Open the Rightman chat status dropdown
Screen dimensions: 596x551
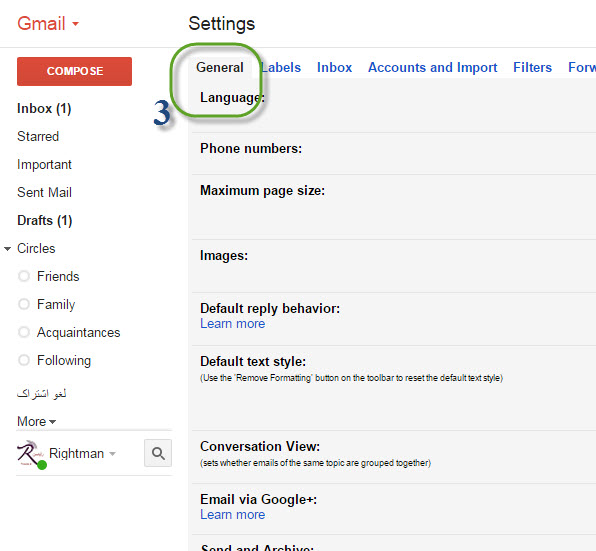point(112,454)
